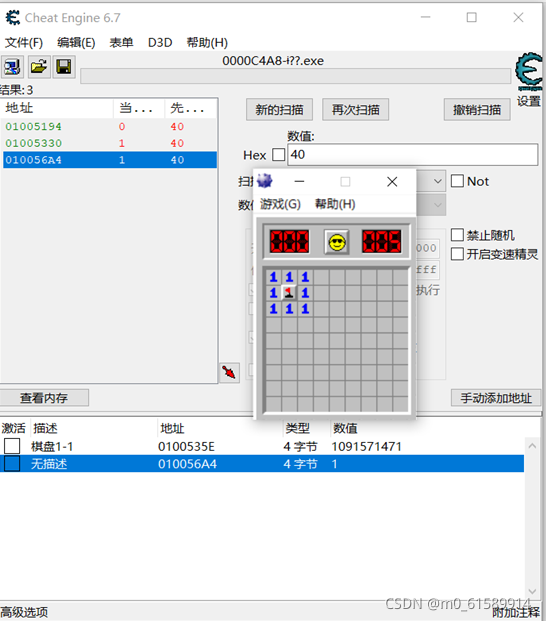Enable the Not checkbox
546x621 pixels.
click(457, 181)
